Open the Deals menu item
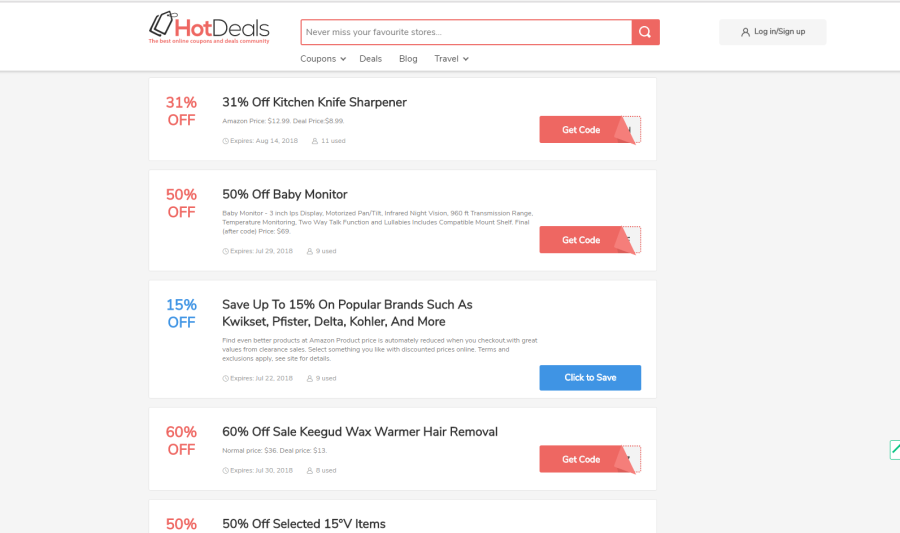This screenshot has height=533, width=900. pyautogui.click(x=370, y=59)
